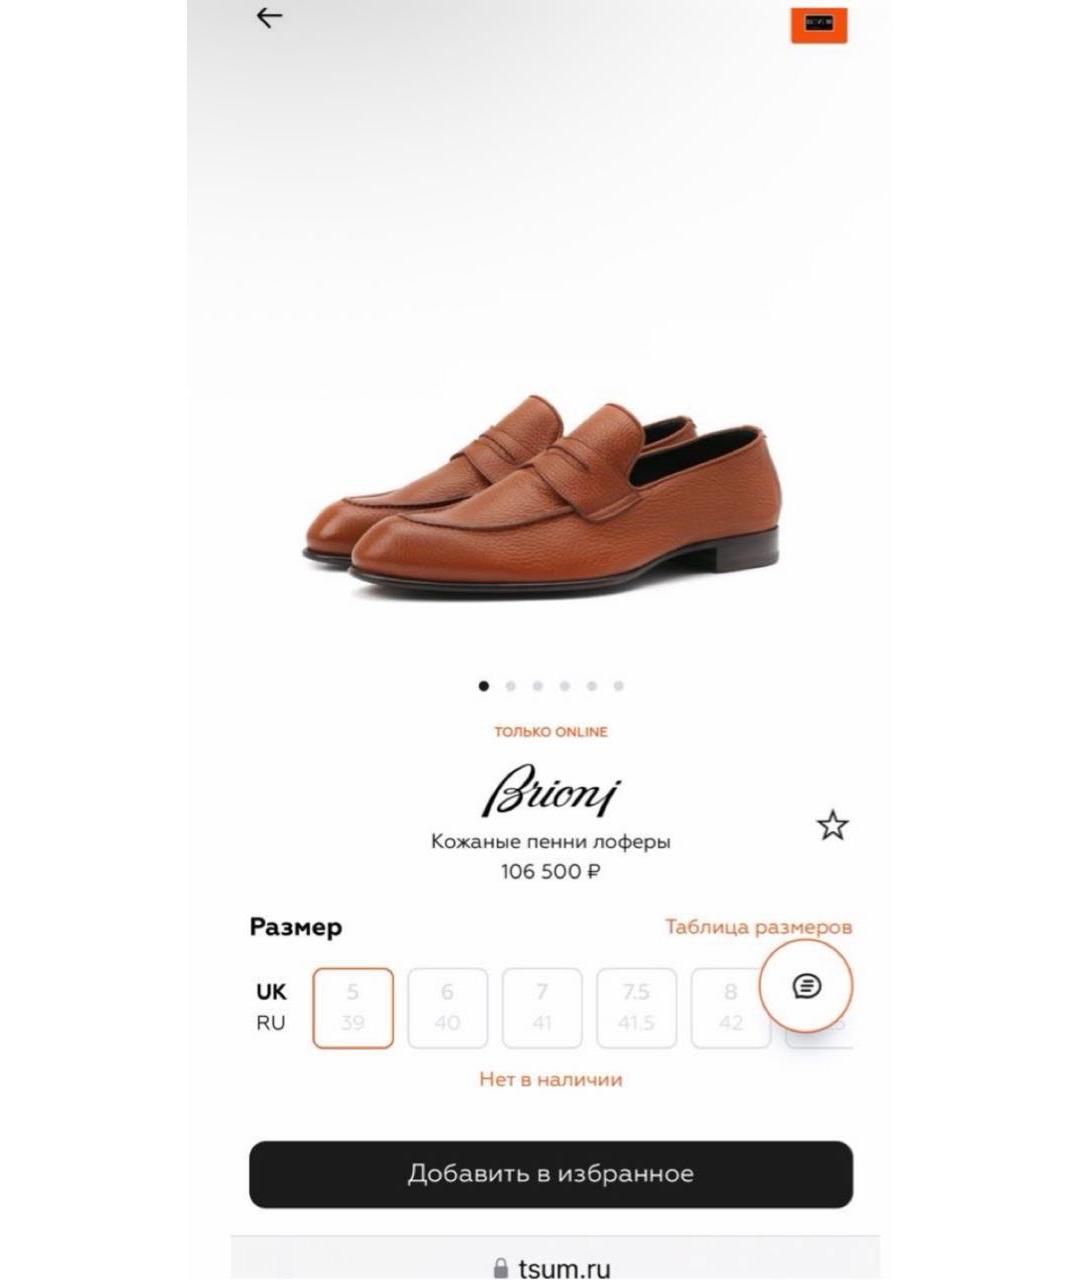Image resolution: width=1080 pixels, height=1280 pixels.
Task: Select size UK 6 / RU 40
Action: coord(447,1008)
